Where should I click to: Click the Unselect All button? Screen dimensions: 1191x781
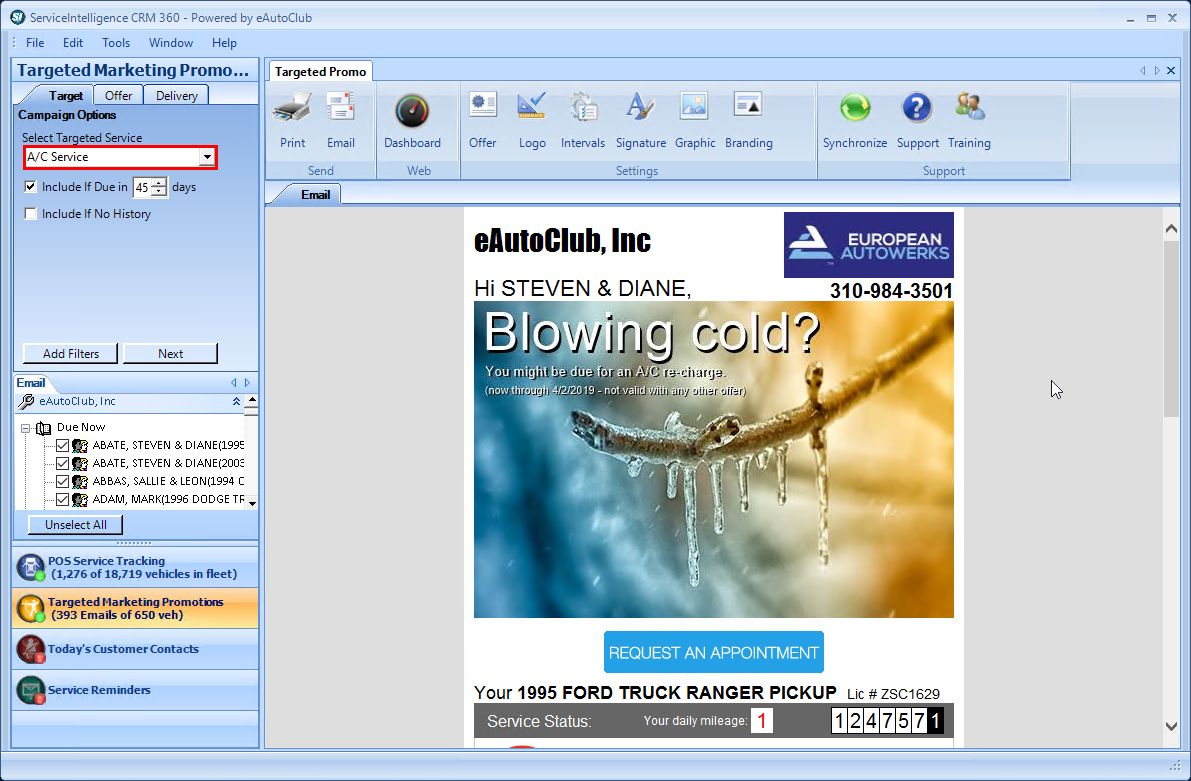pyautogui.click(x=75, y=524)
